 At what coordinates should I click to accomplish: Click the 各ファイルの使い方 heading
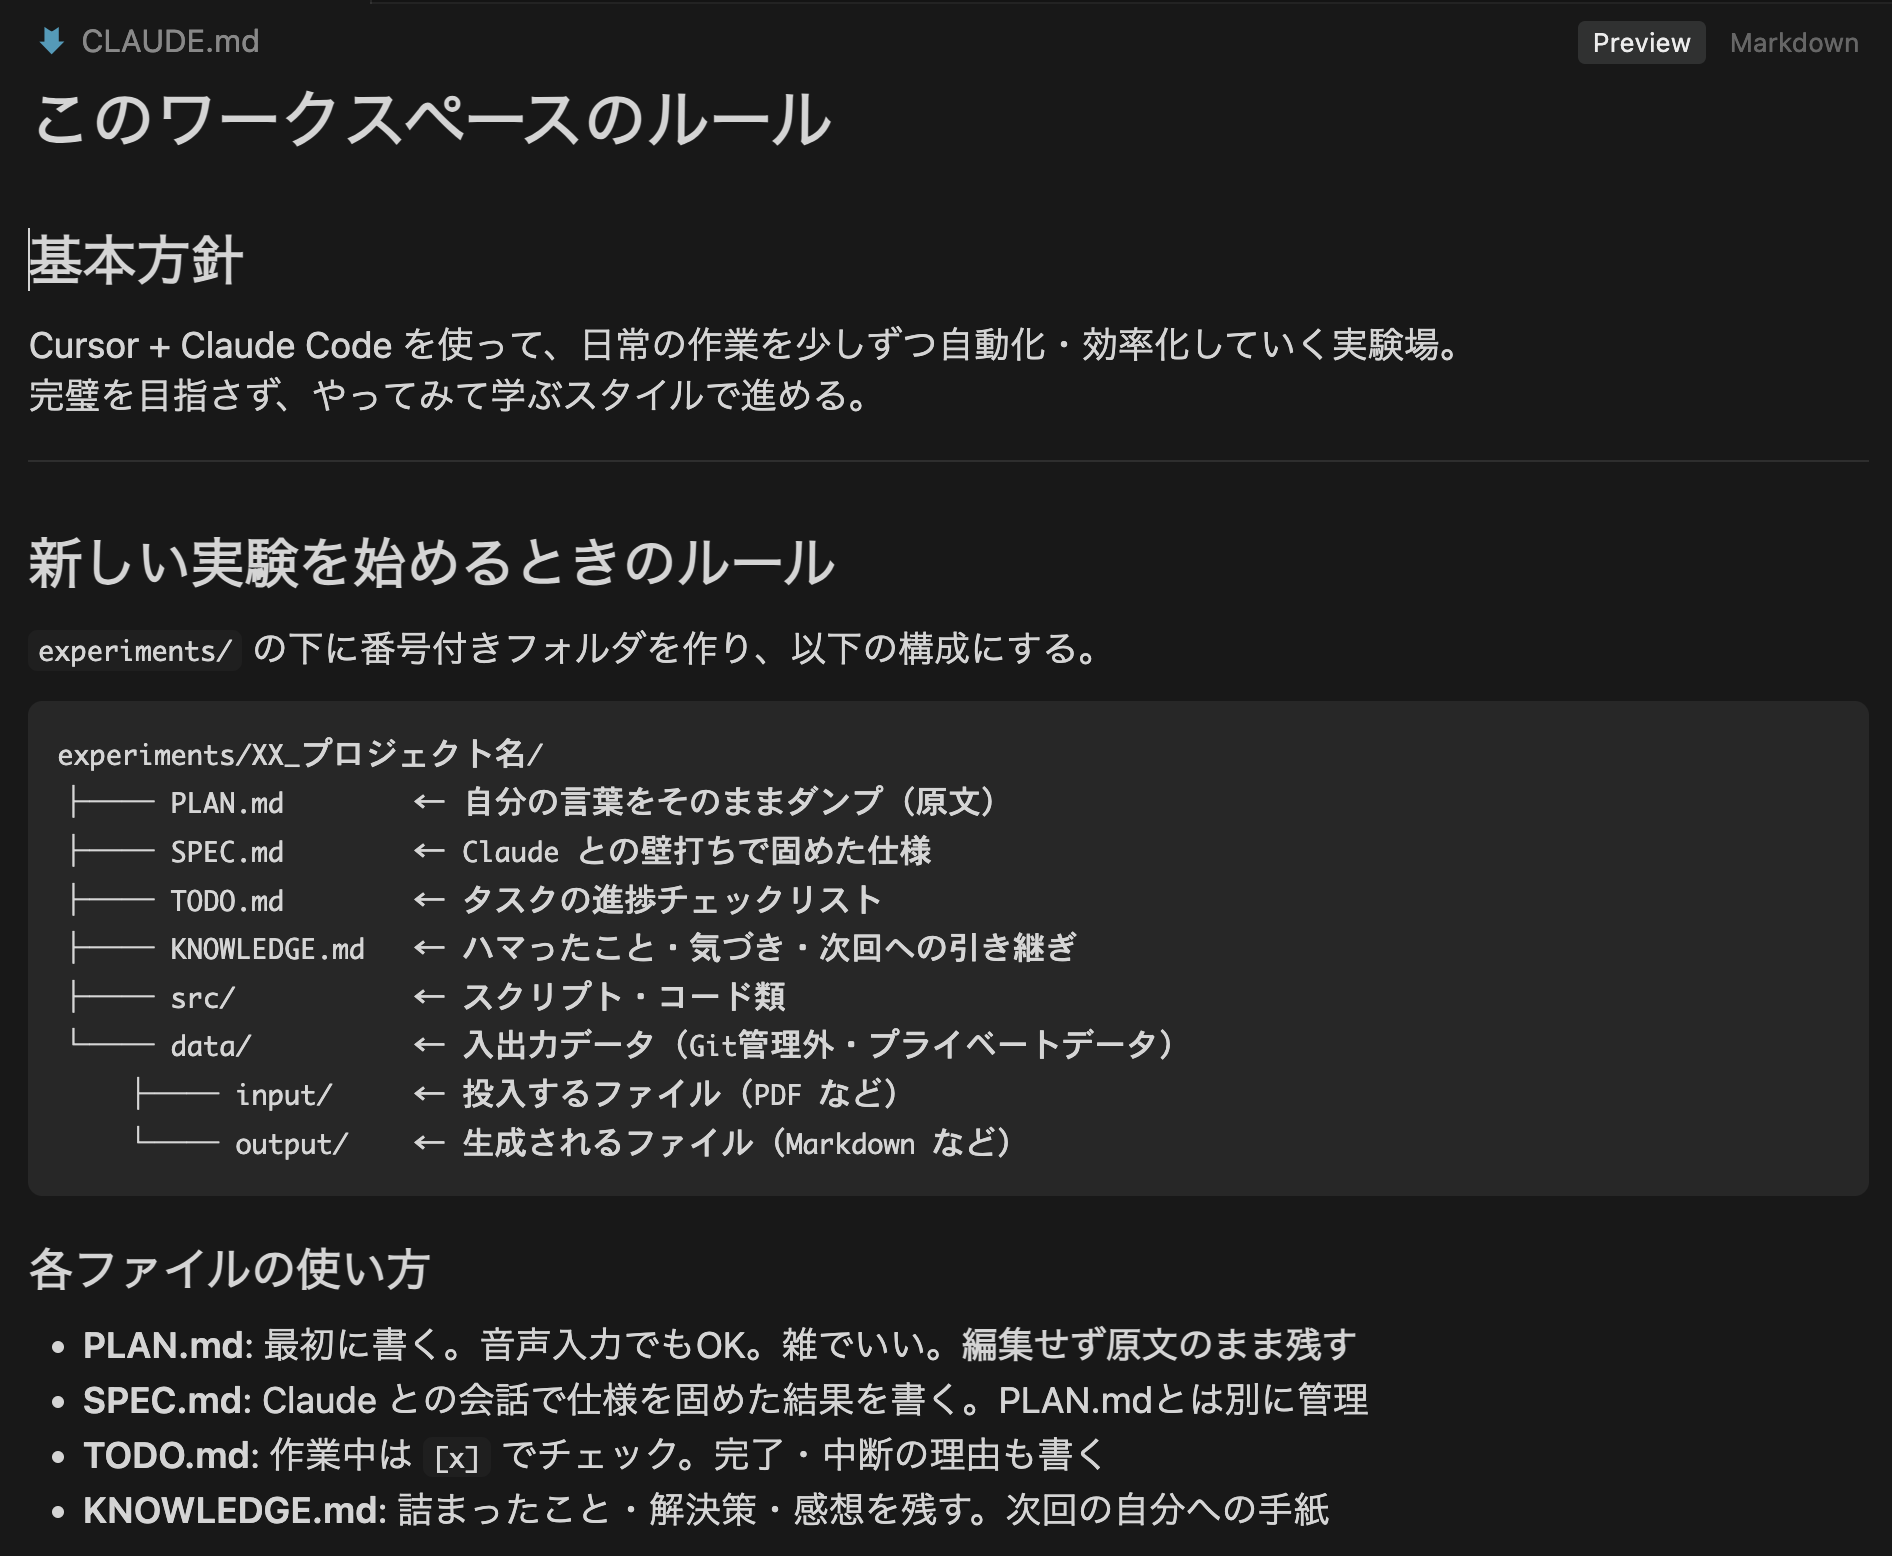229,1269
